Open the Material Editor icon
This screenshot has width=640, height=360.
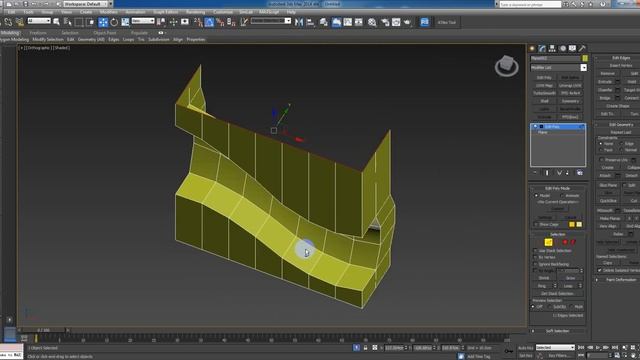pyautogui.click(x=372, y=22)
